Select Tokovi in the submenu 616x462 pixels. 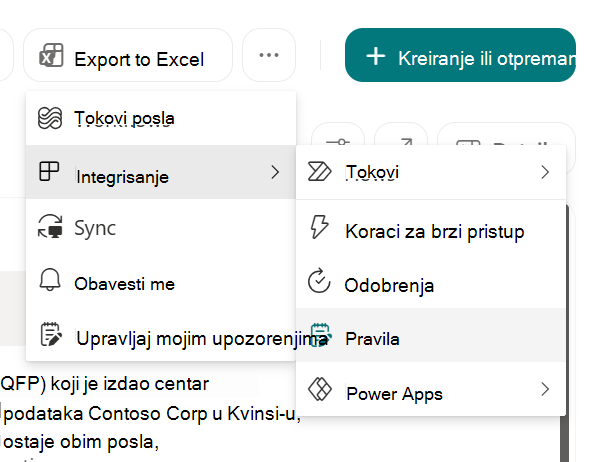[431, 172]
